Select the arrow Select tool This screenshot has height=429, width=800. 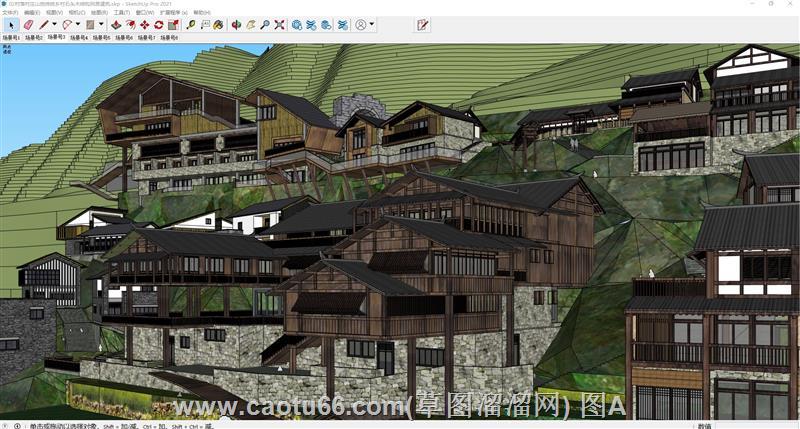pyautogui.click(x=11, y=24)
